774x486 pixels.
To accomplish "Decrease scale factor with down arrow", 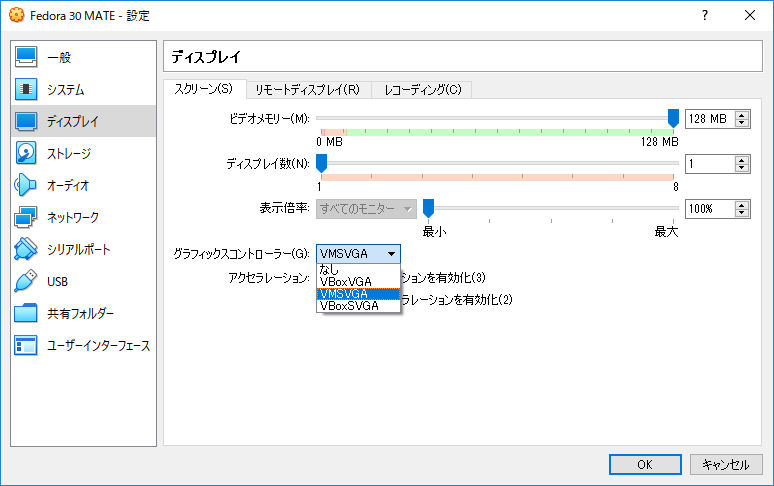I will pyautogui.click(x=741, y=212).
